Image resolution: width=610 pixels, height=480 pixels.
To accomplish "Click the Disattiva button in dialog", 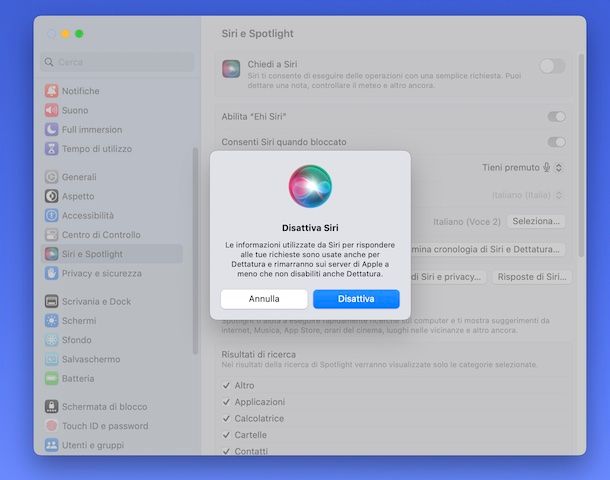I will 356,299.
